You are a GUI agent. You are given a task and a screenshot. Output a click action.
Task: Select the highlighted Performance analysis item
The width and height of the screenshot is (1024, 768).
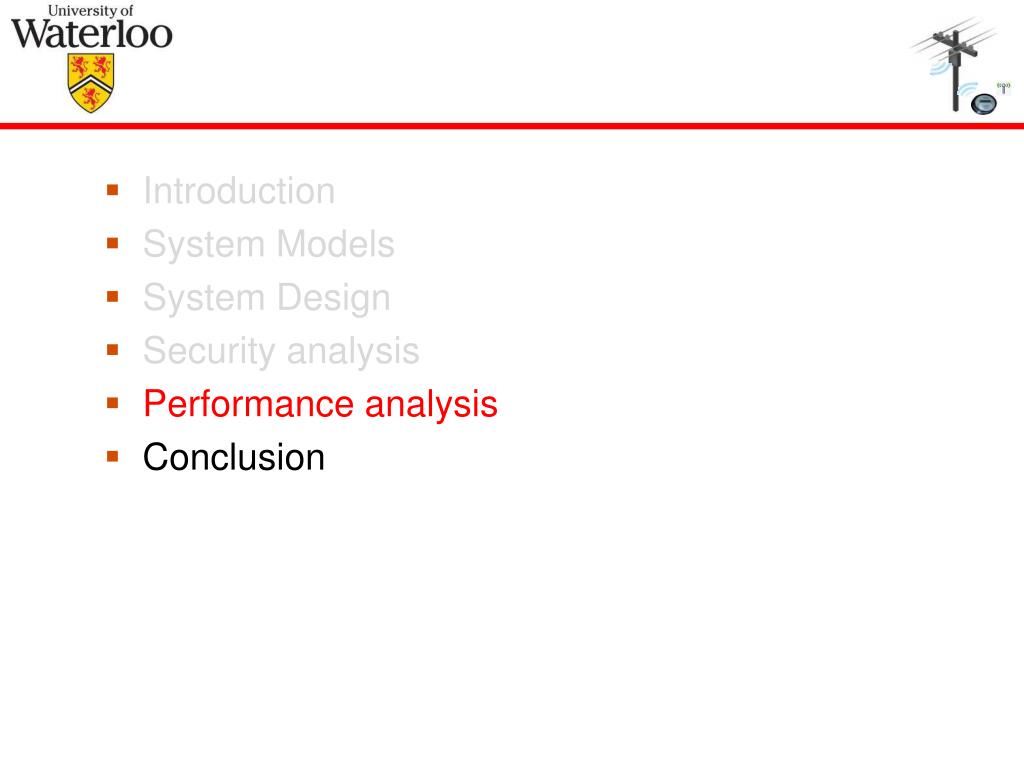320,404
